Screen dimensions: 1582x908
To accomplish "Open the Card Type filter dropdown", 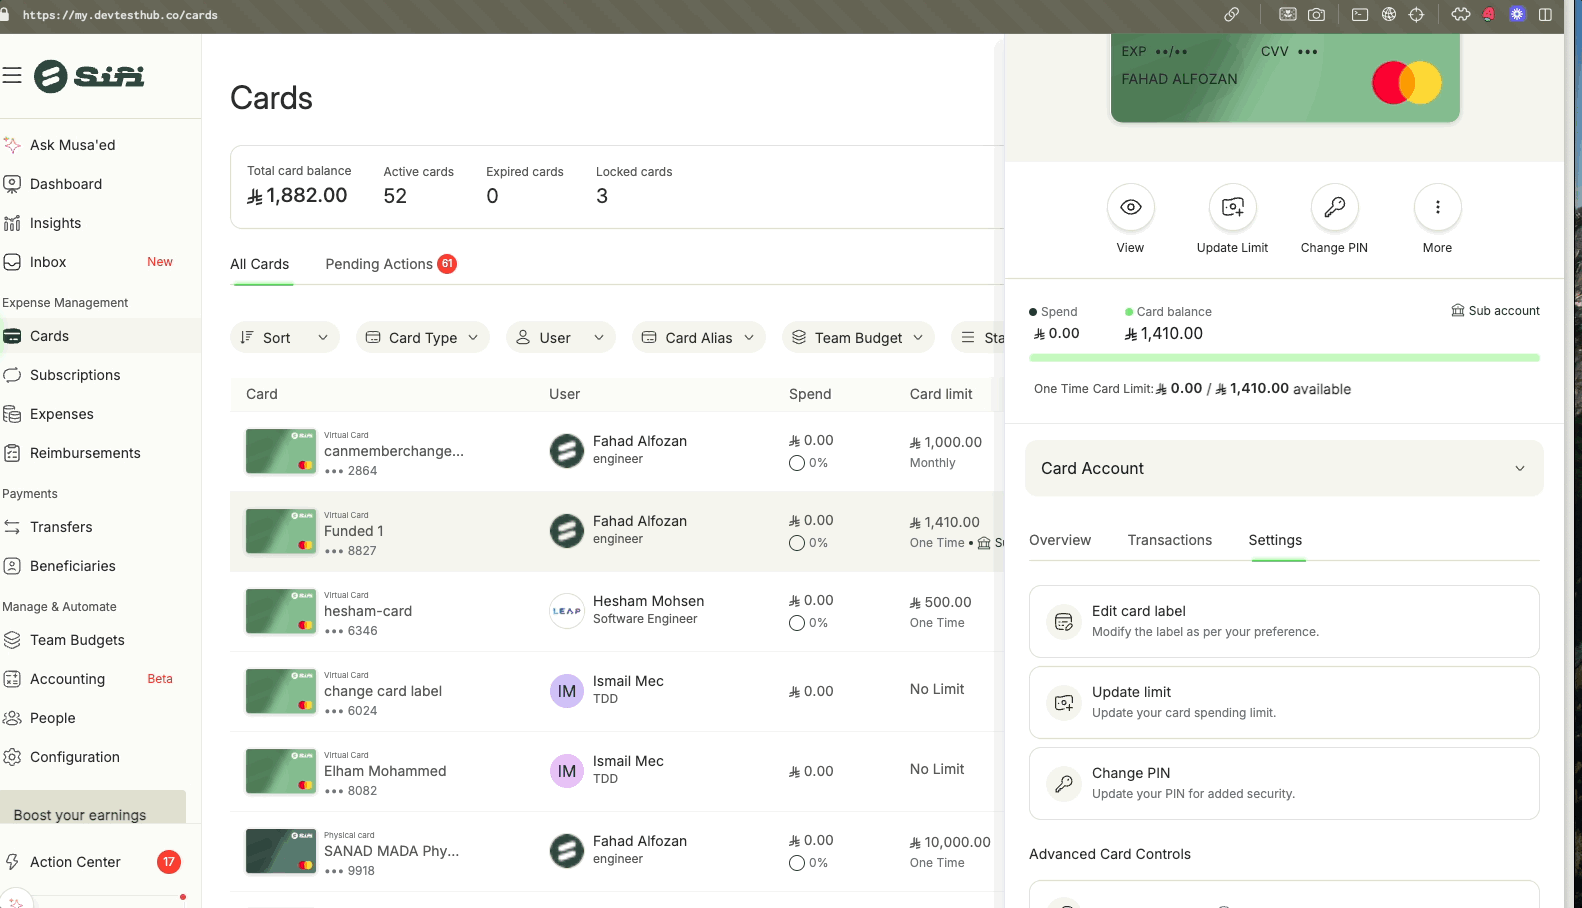I will tap(422, 338).
